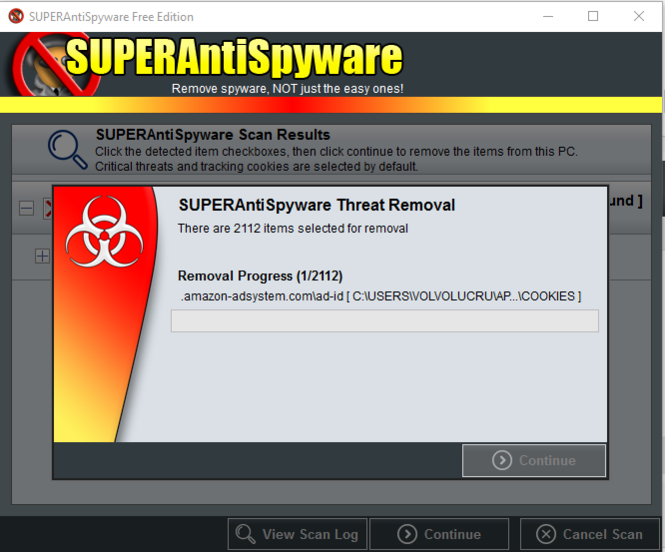Click Continue in the bottom button bar
Viewport: 665px width, 552px height.
tap(439, 534)
